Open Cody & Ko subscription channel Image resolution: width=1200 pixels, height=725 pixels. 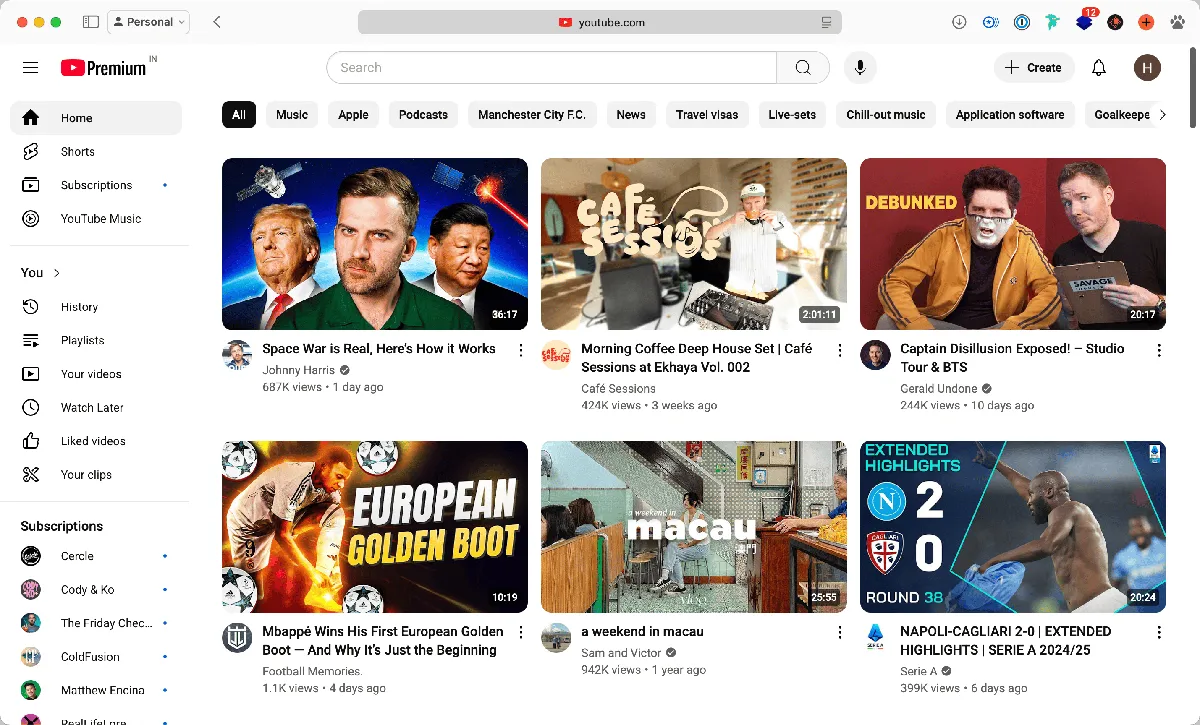pos(96,590)
